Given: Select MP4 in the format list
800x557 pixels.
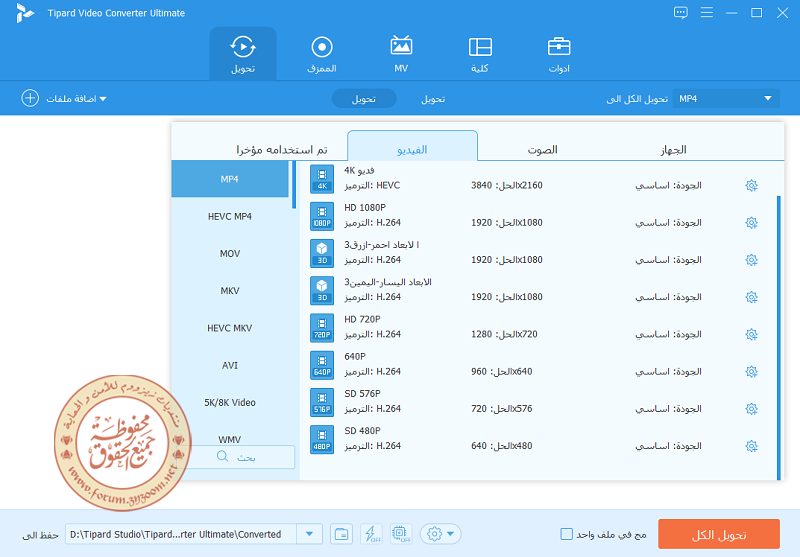Looking at the screenshot, I should (230, 179).
